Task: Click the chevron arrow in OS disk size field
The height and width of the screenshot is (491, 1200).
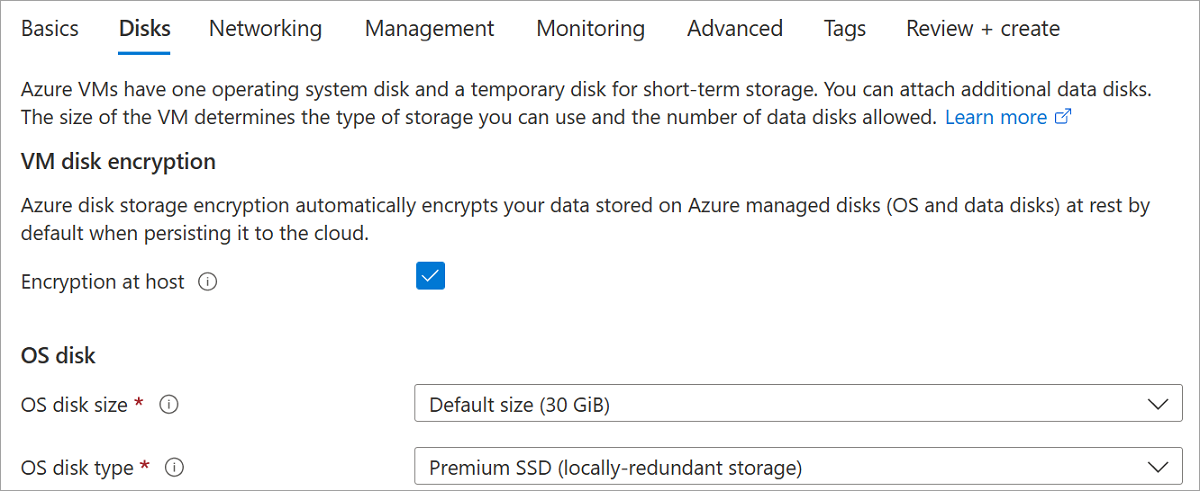Action: (1158, 405)
